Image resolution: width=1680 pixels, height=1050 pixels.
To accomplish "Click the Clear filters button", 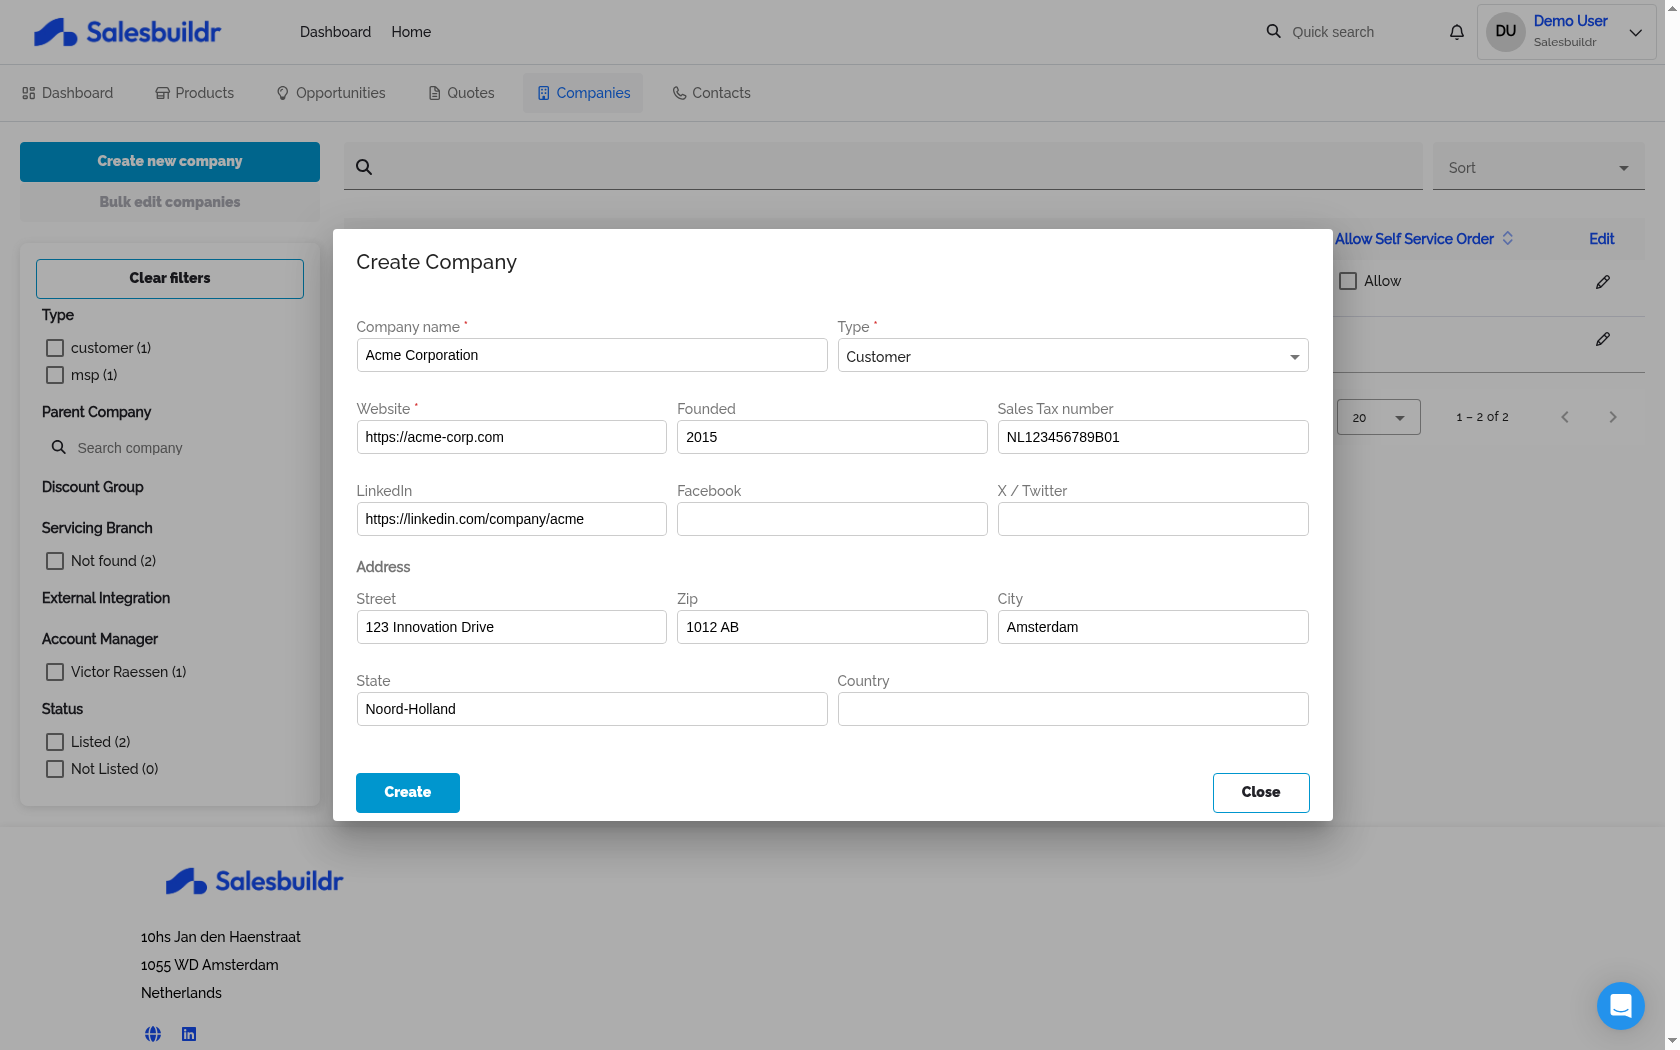I will [x=170, y=279].
